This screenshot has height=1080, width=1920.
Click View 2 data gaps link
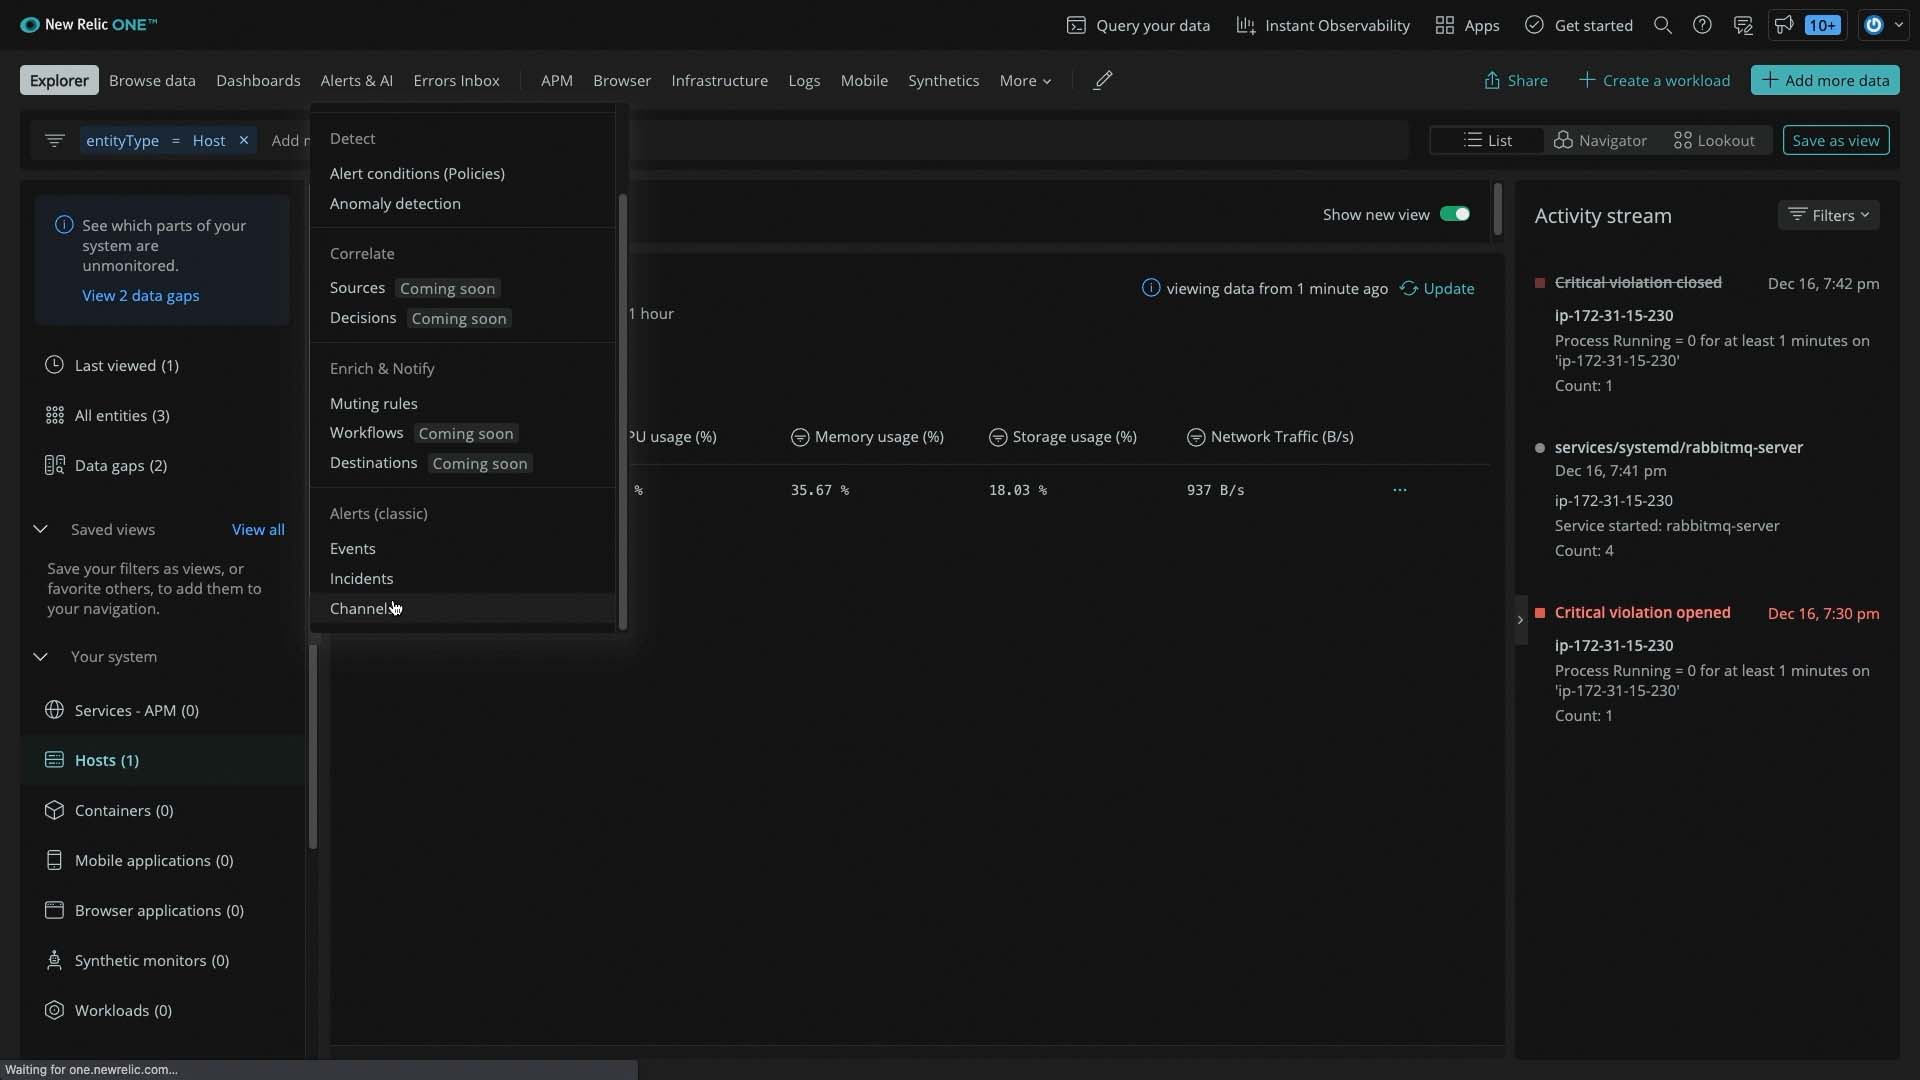141,295
